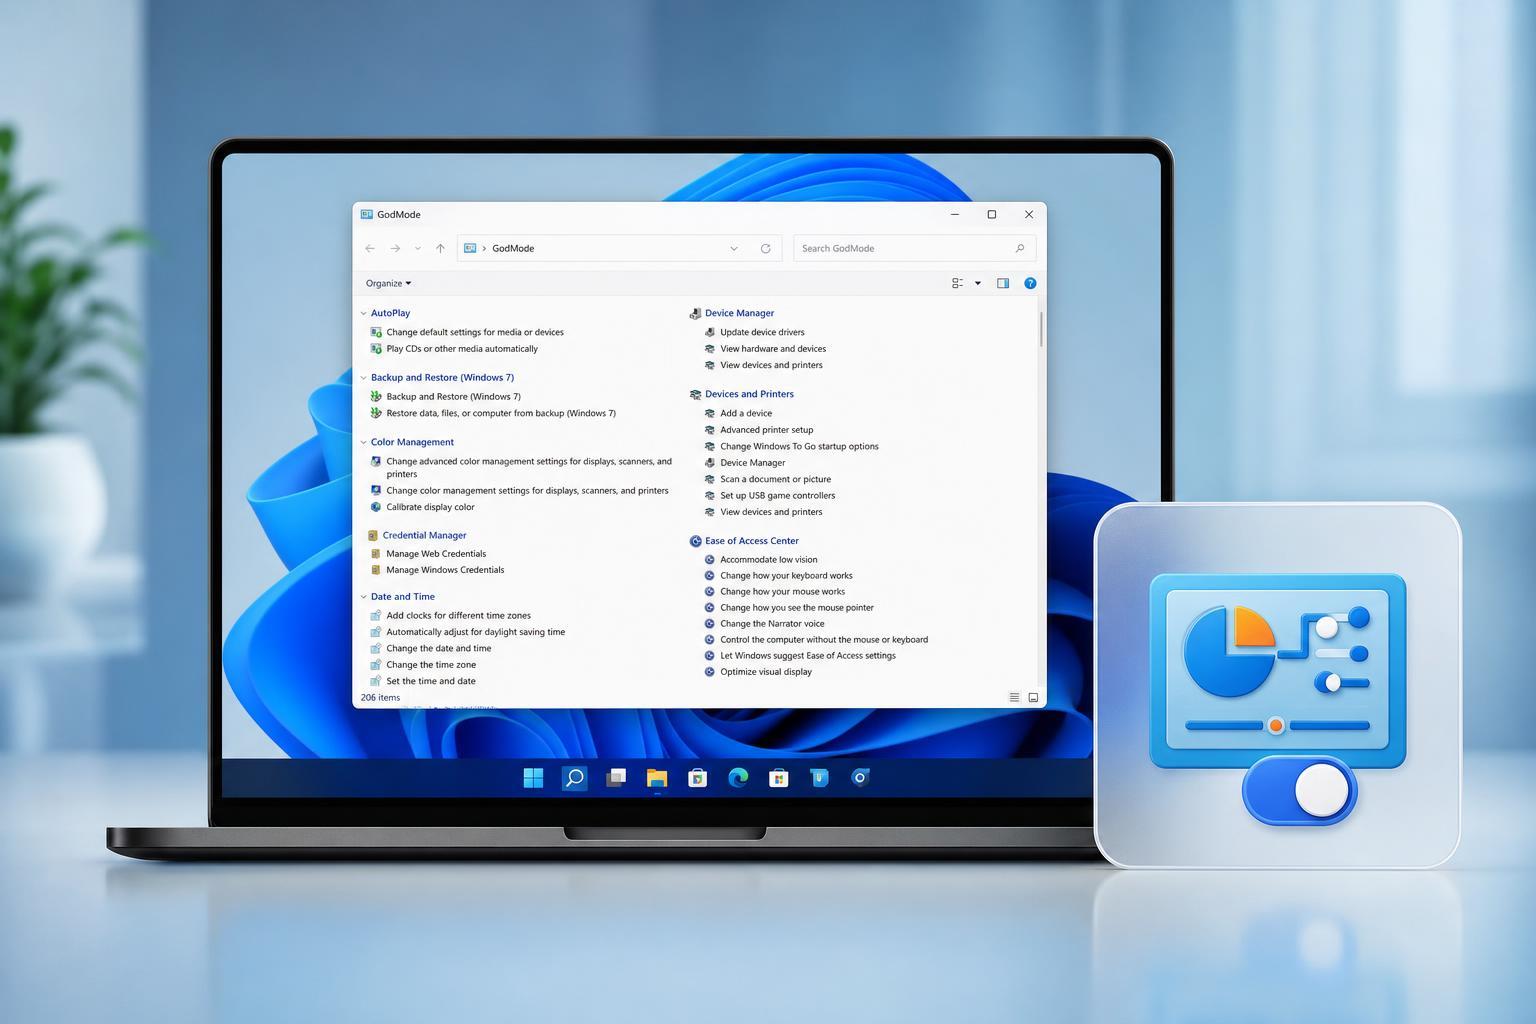Open address bar history dropdown

(x=734, y=248)
